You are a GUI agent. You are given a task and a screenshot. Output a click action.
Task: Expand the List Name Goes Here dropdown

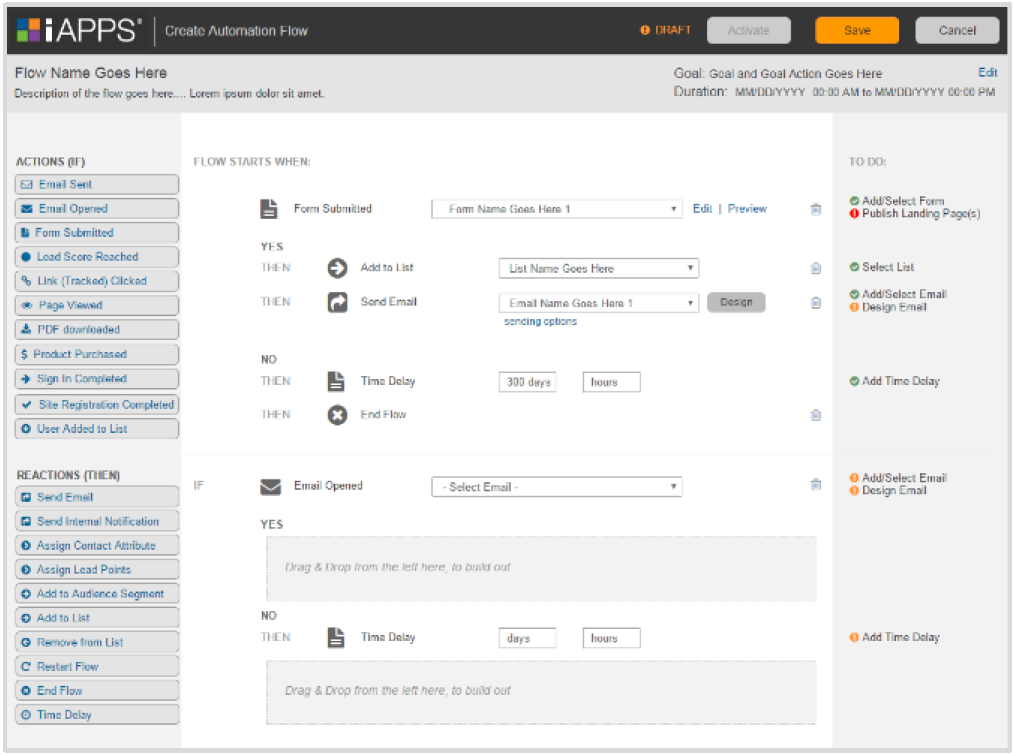tap(598, 268)
